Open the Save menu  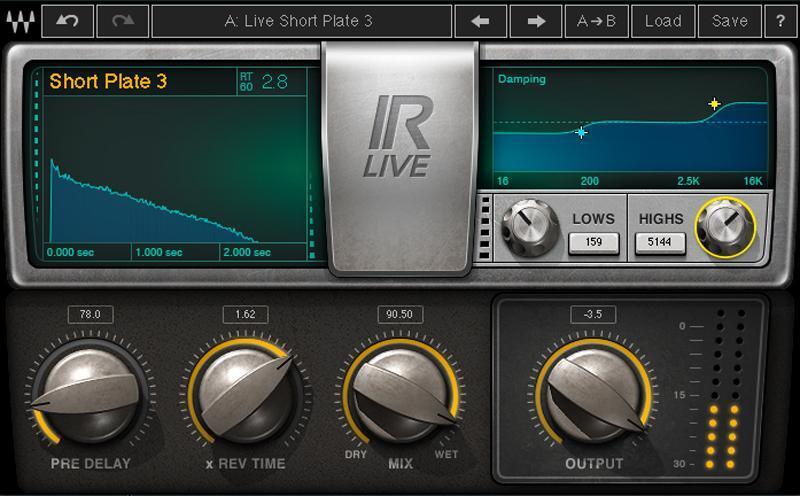click(730, 21)
